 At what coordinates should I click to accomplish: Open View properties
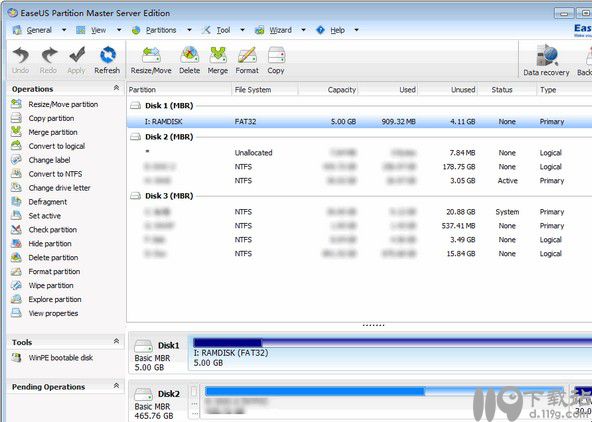[45, 314]
